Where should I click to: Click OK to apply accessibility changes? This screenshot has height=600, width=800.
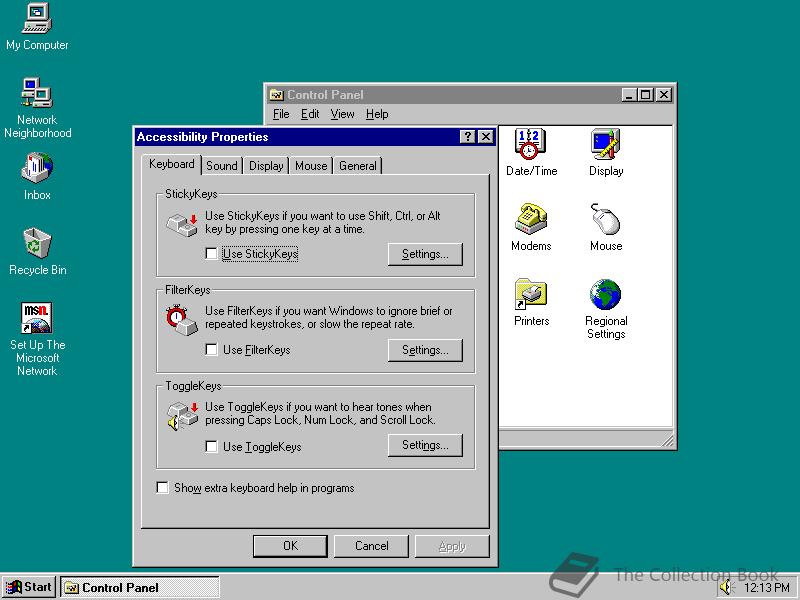coord(290,546)
